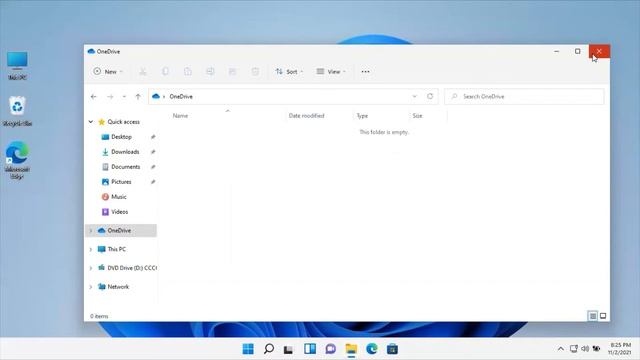
Task: Open Chat on the taskbar
Action: [331, 349]
